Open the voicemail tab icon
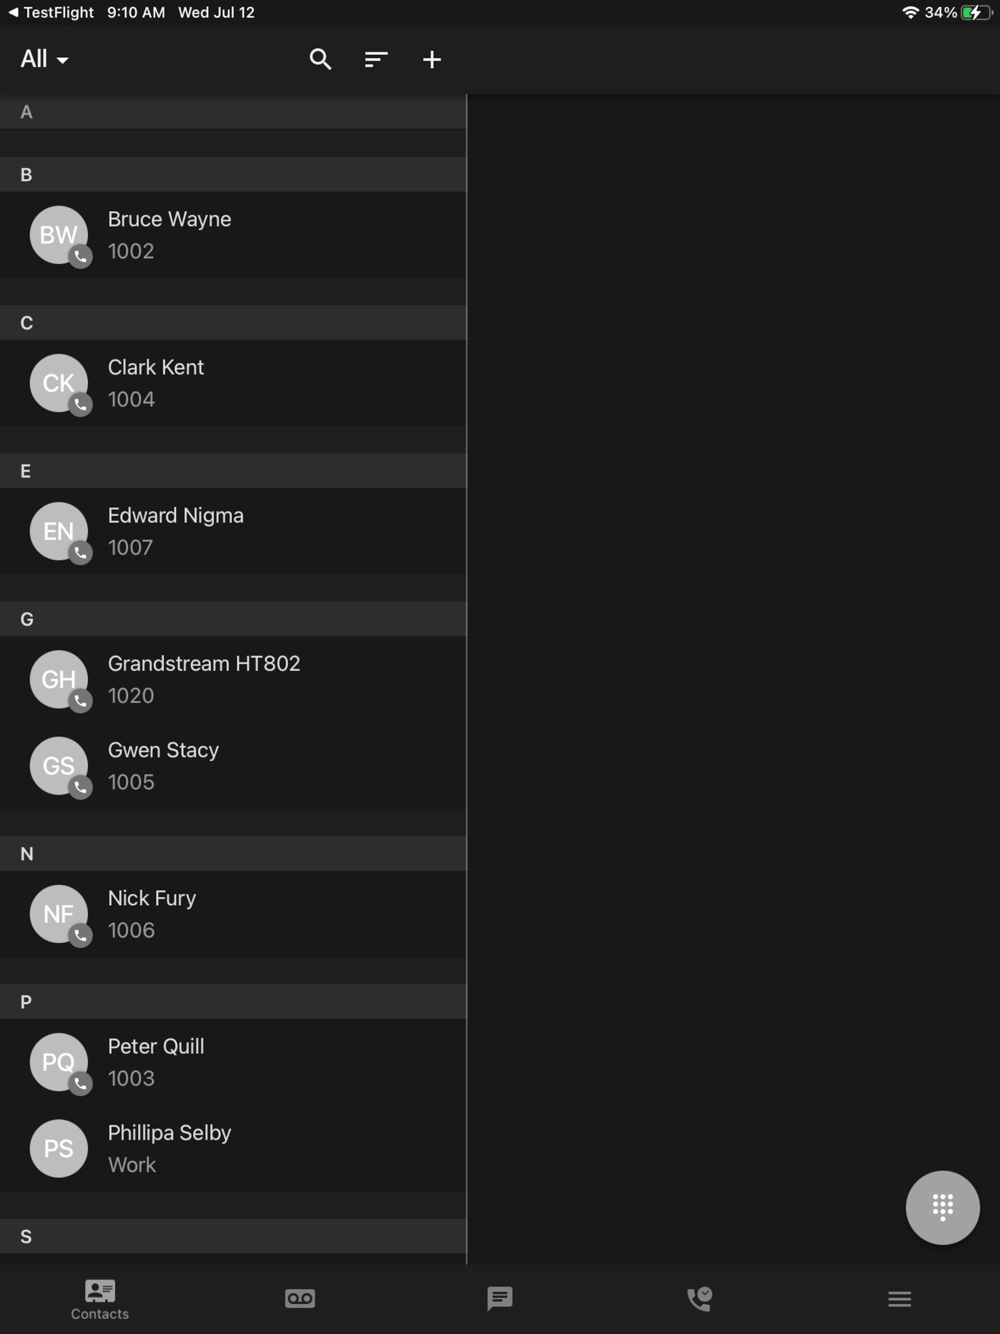 (x=300, y=1298)
